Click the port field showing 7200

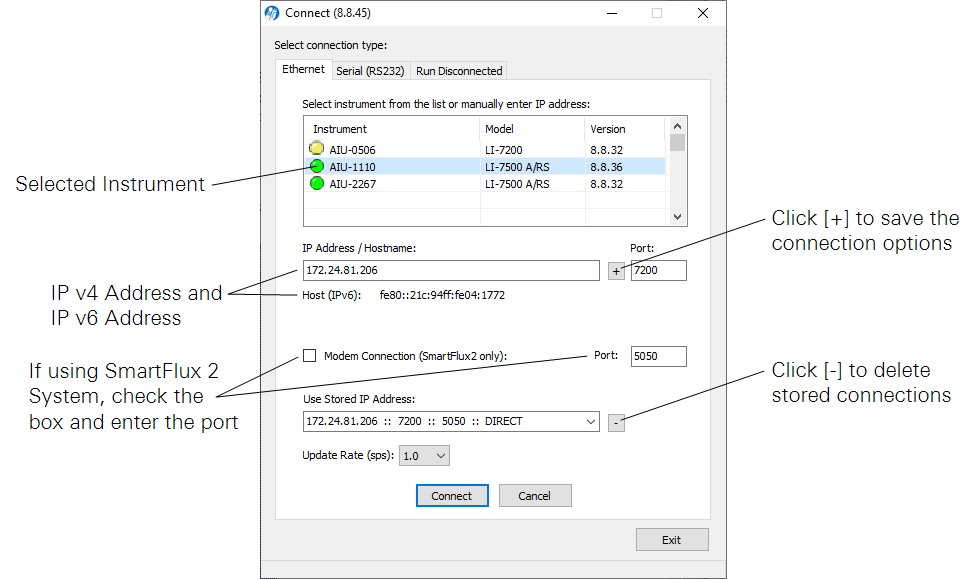[658, 271]
